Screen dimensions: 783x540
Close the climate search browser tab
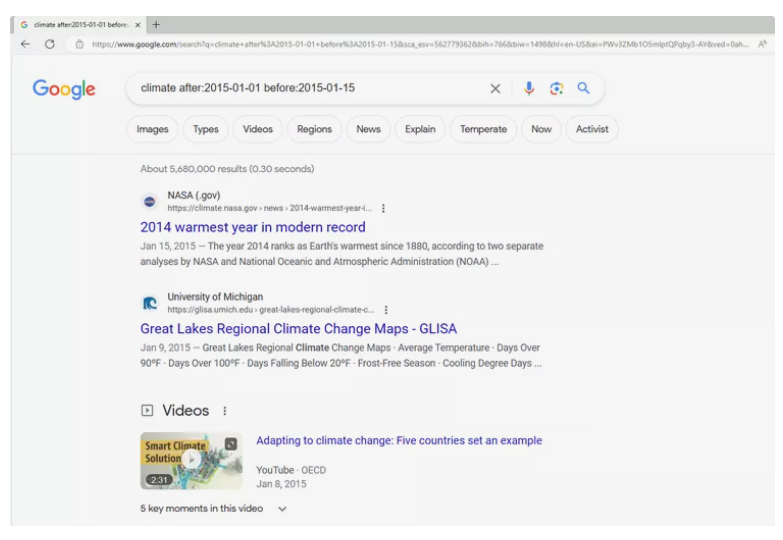tap(138, 24)
